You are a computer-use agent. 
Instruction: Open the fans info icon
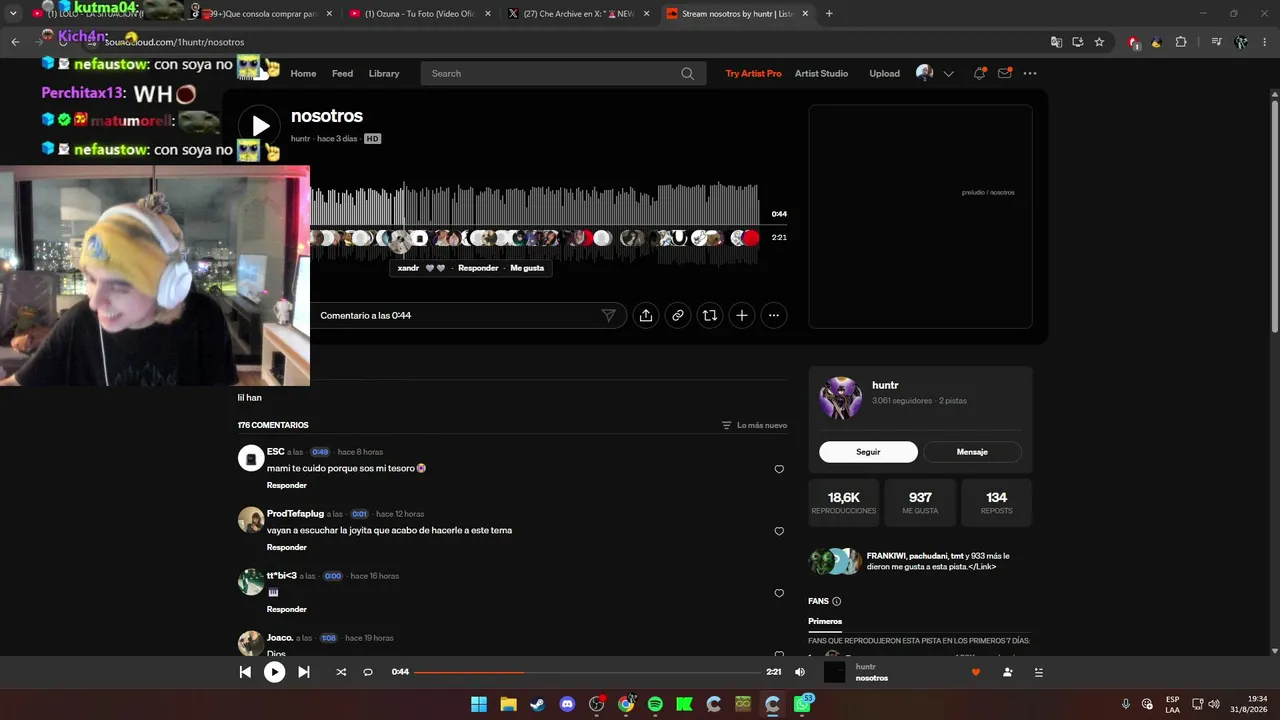(x=837, y=601)
